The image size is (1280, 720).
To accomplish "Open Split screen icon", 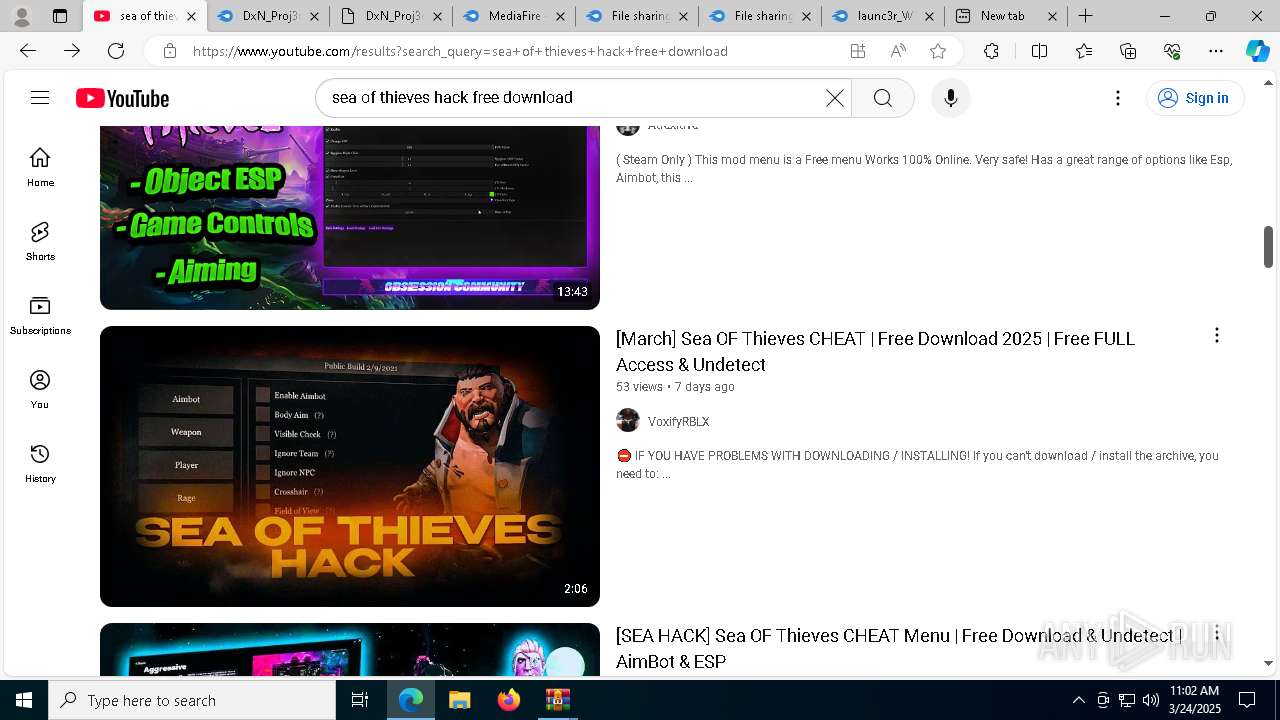I will click(x=1039, y=51).
